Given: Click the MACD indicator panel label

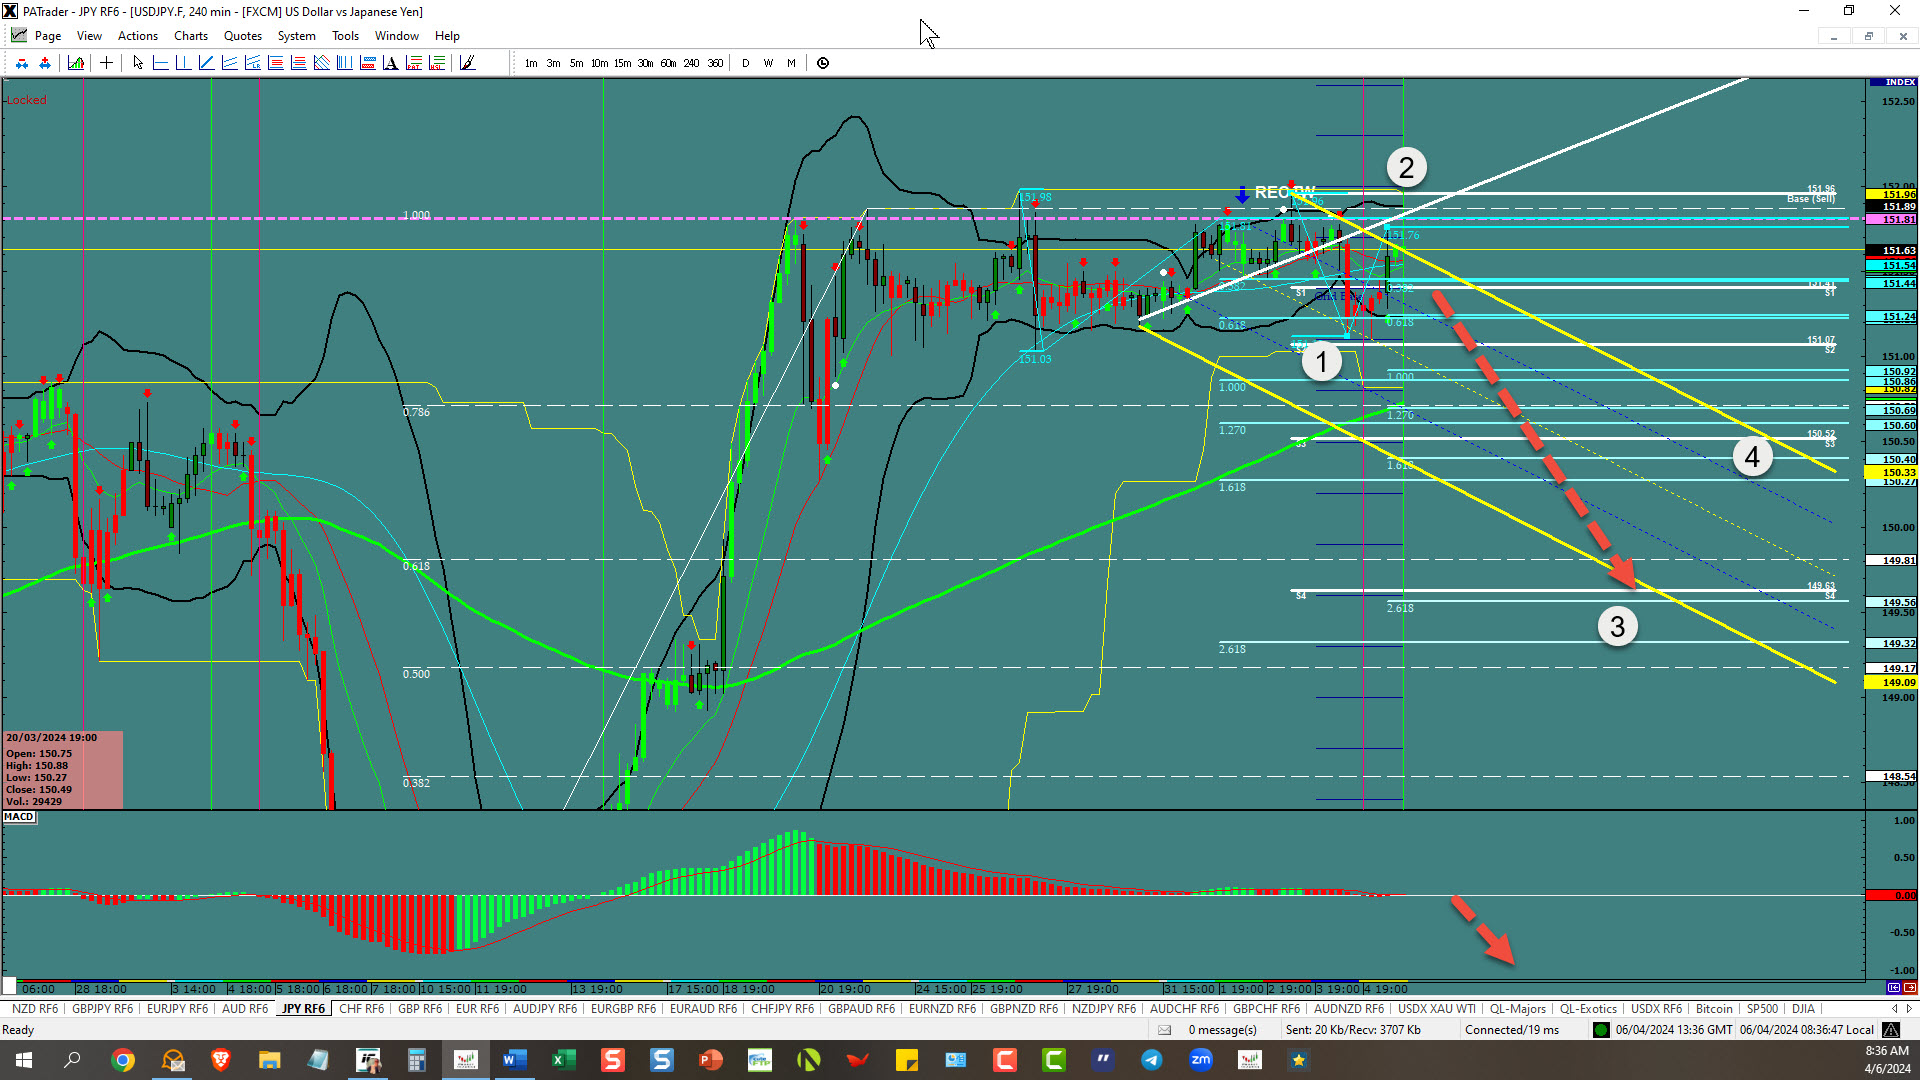Looking at the screenshot, I should [x=19, y=817].
